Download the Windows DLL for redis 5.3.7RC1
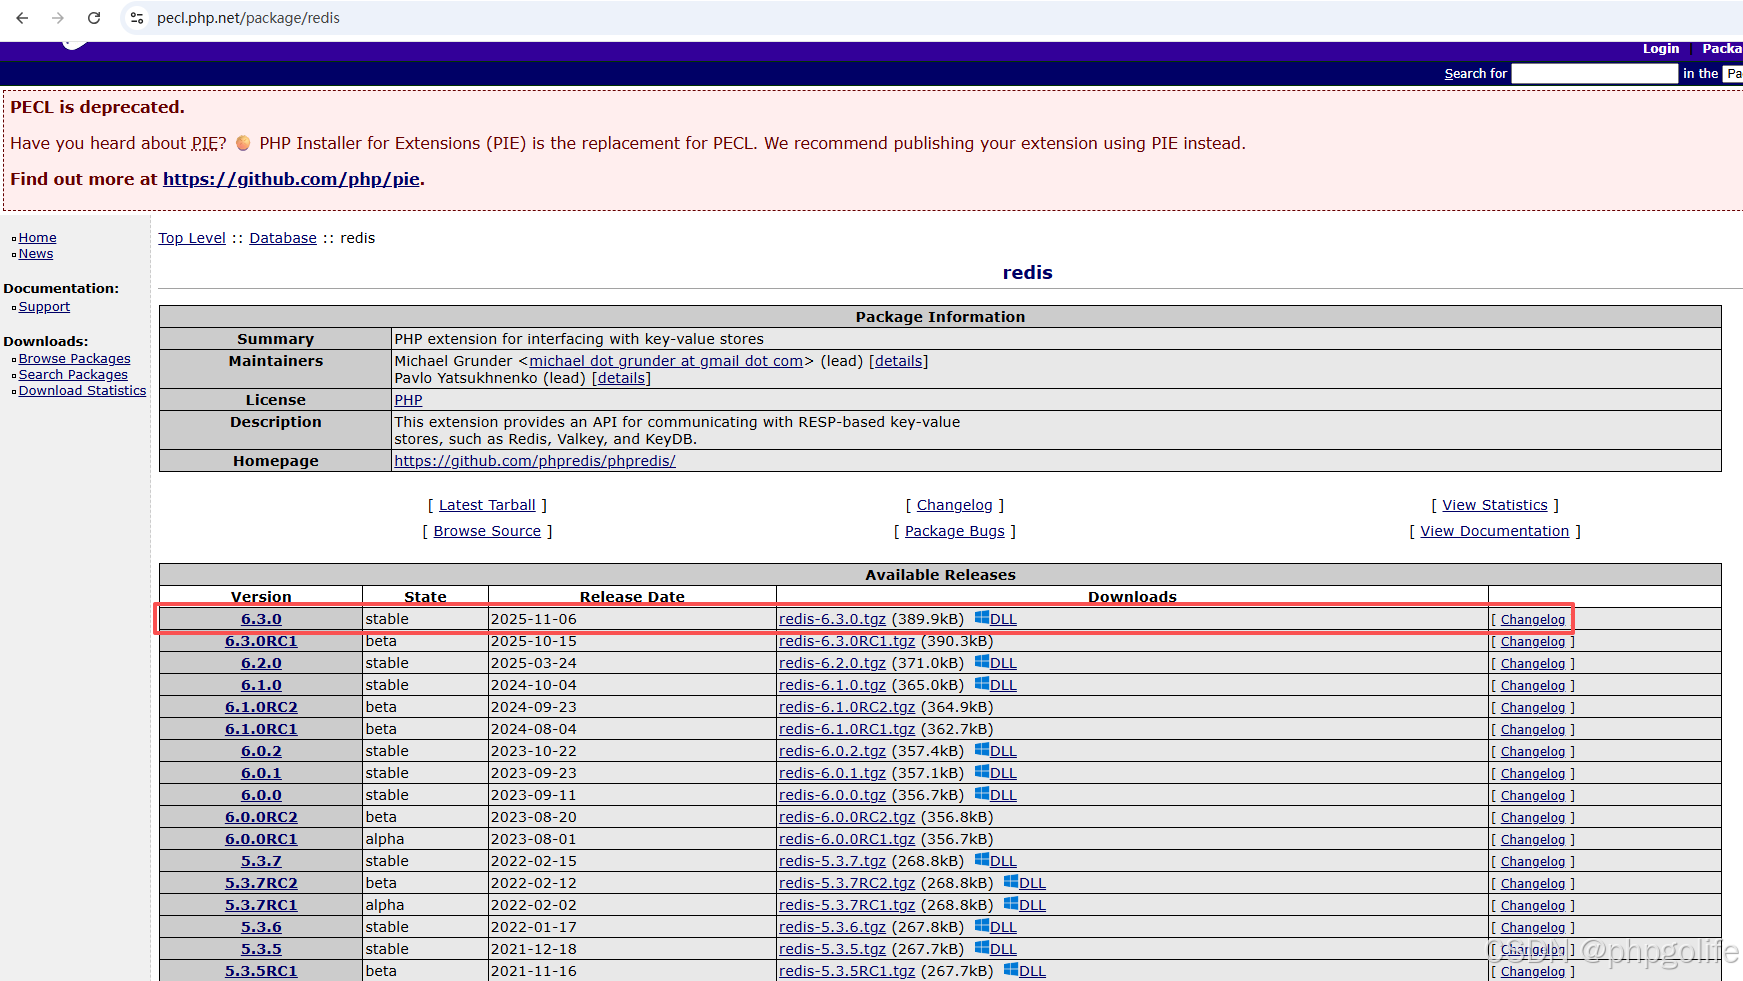The image size is (1743, 981). [1025, 905]
